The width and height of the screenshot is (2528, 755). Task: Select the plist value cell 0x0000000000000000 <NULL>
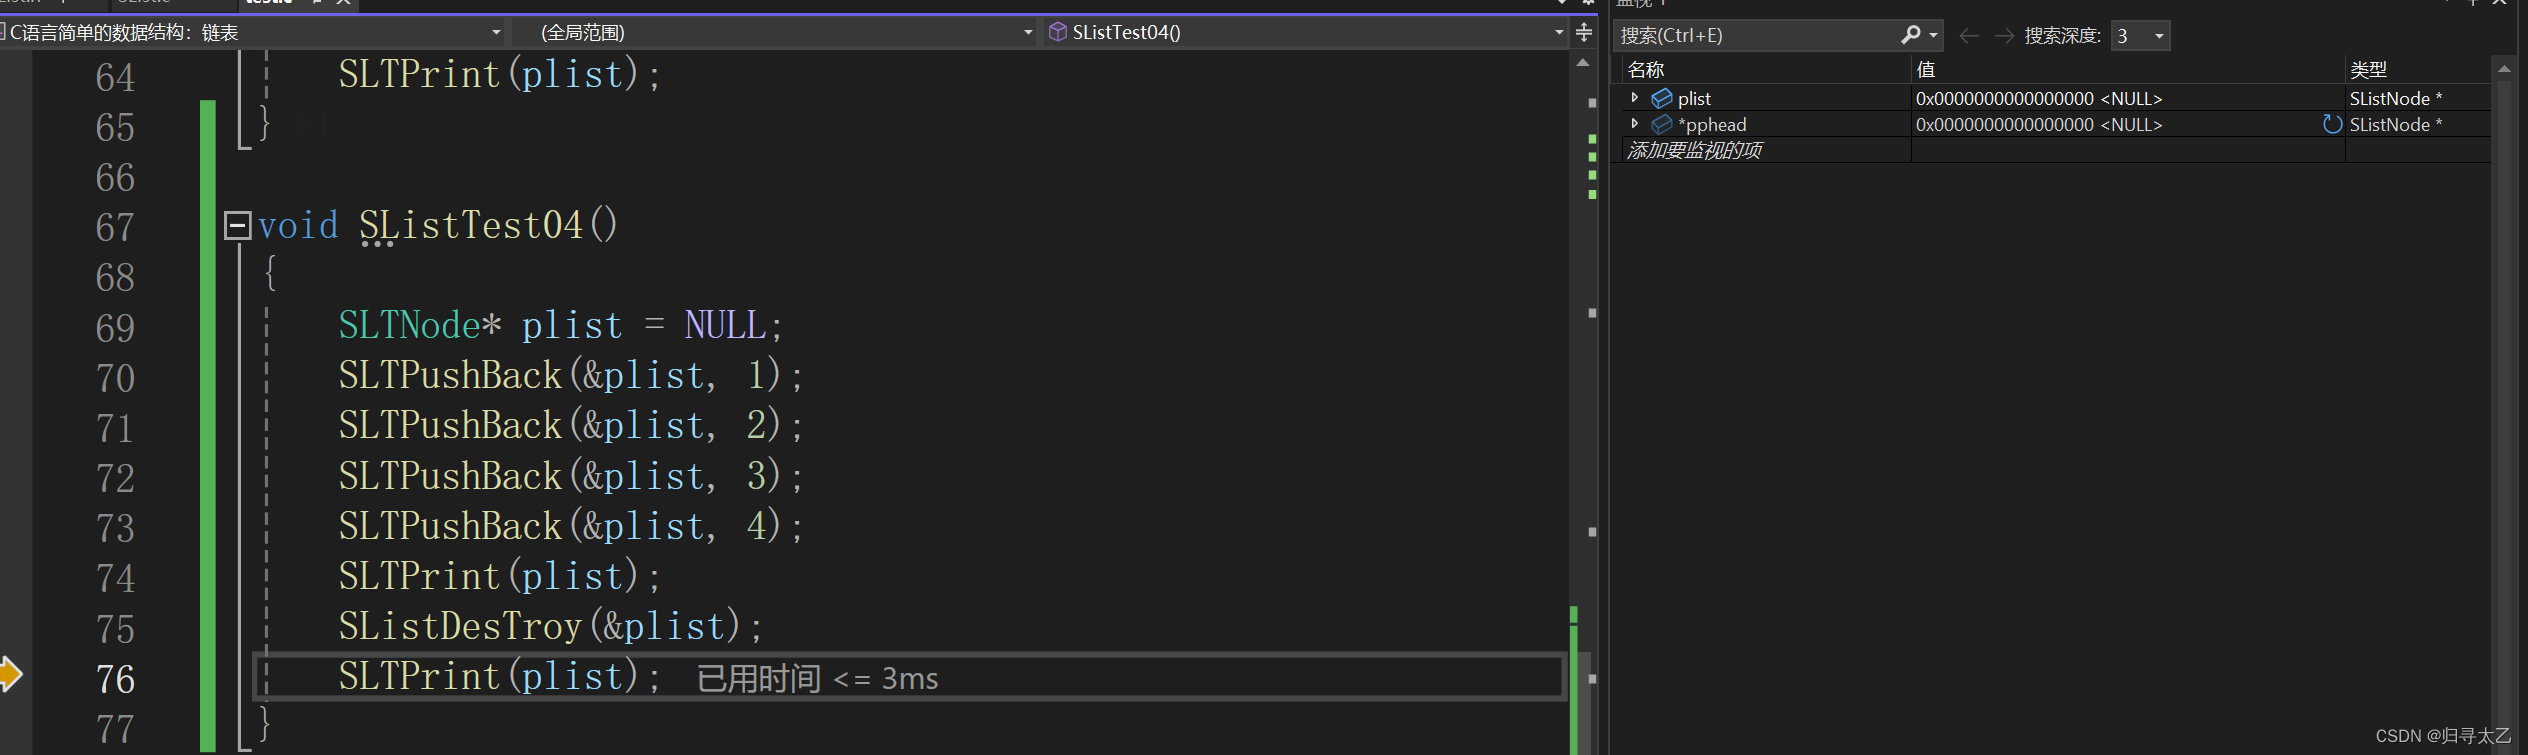[2128, 98]
